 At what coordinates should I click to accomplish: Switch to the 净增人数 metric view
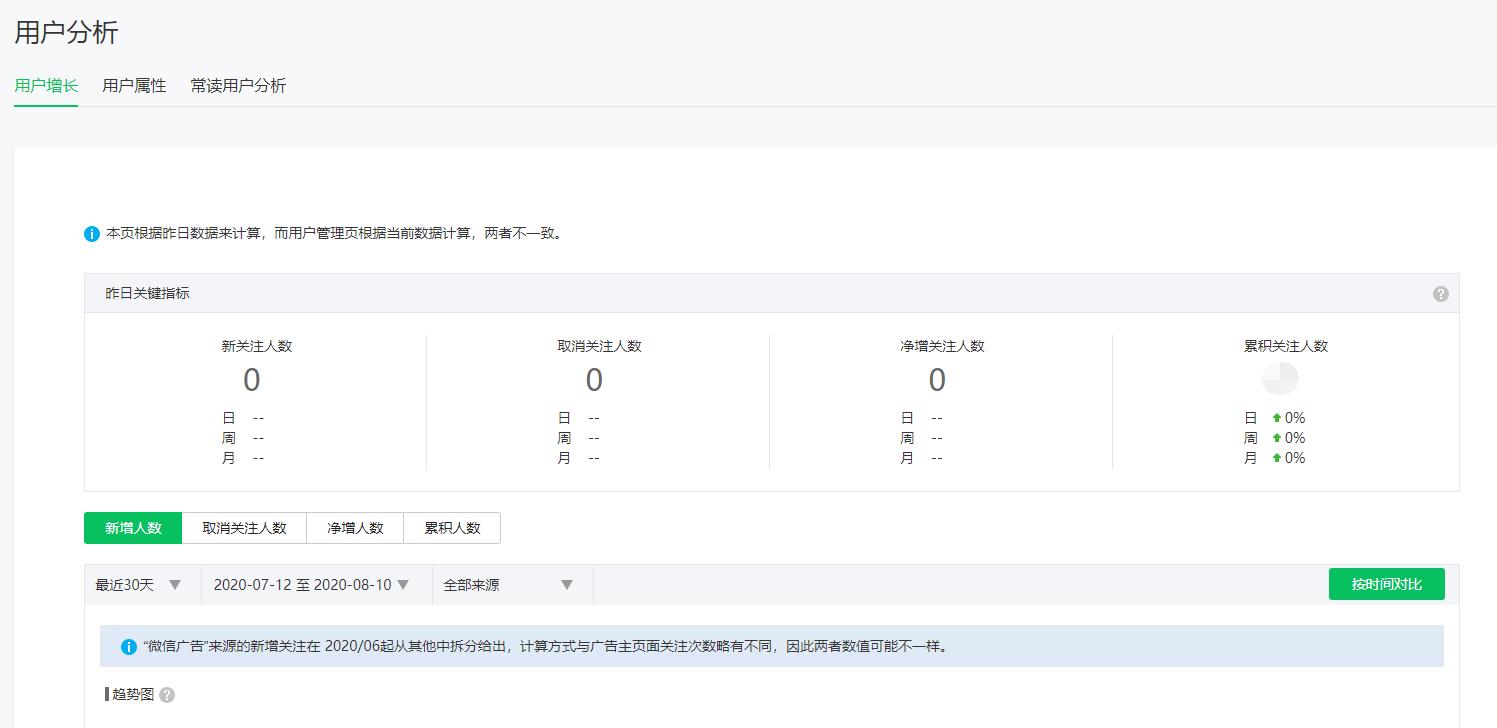pyautogui.click(x=355, y=528)
